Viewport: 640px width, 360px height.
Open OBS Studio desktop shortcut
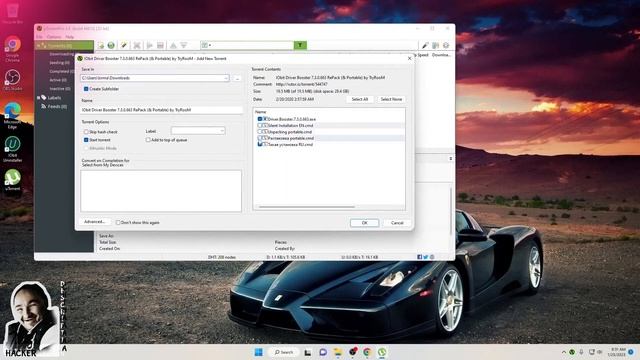point(12,80)
